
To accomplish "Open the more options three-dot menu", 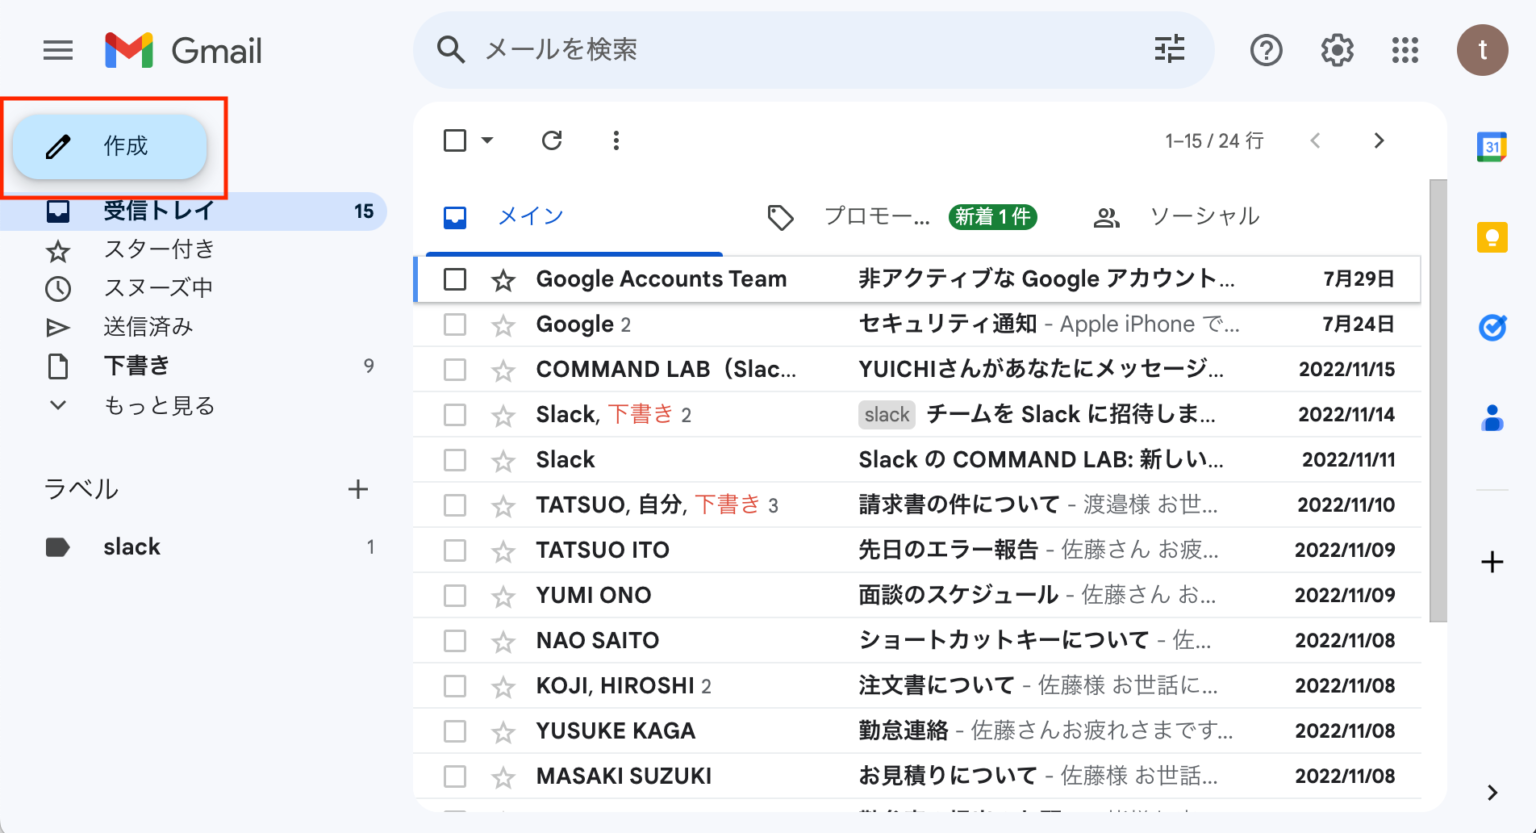I will click(616, 140).
